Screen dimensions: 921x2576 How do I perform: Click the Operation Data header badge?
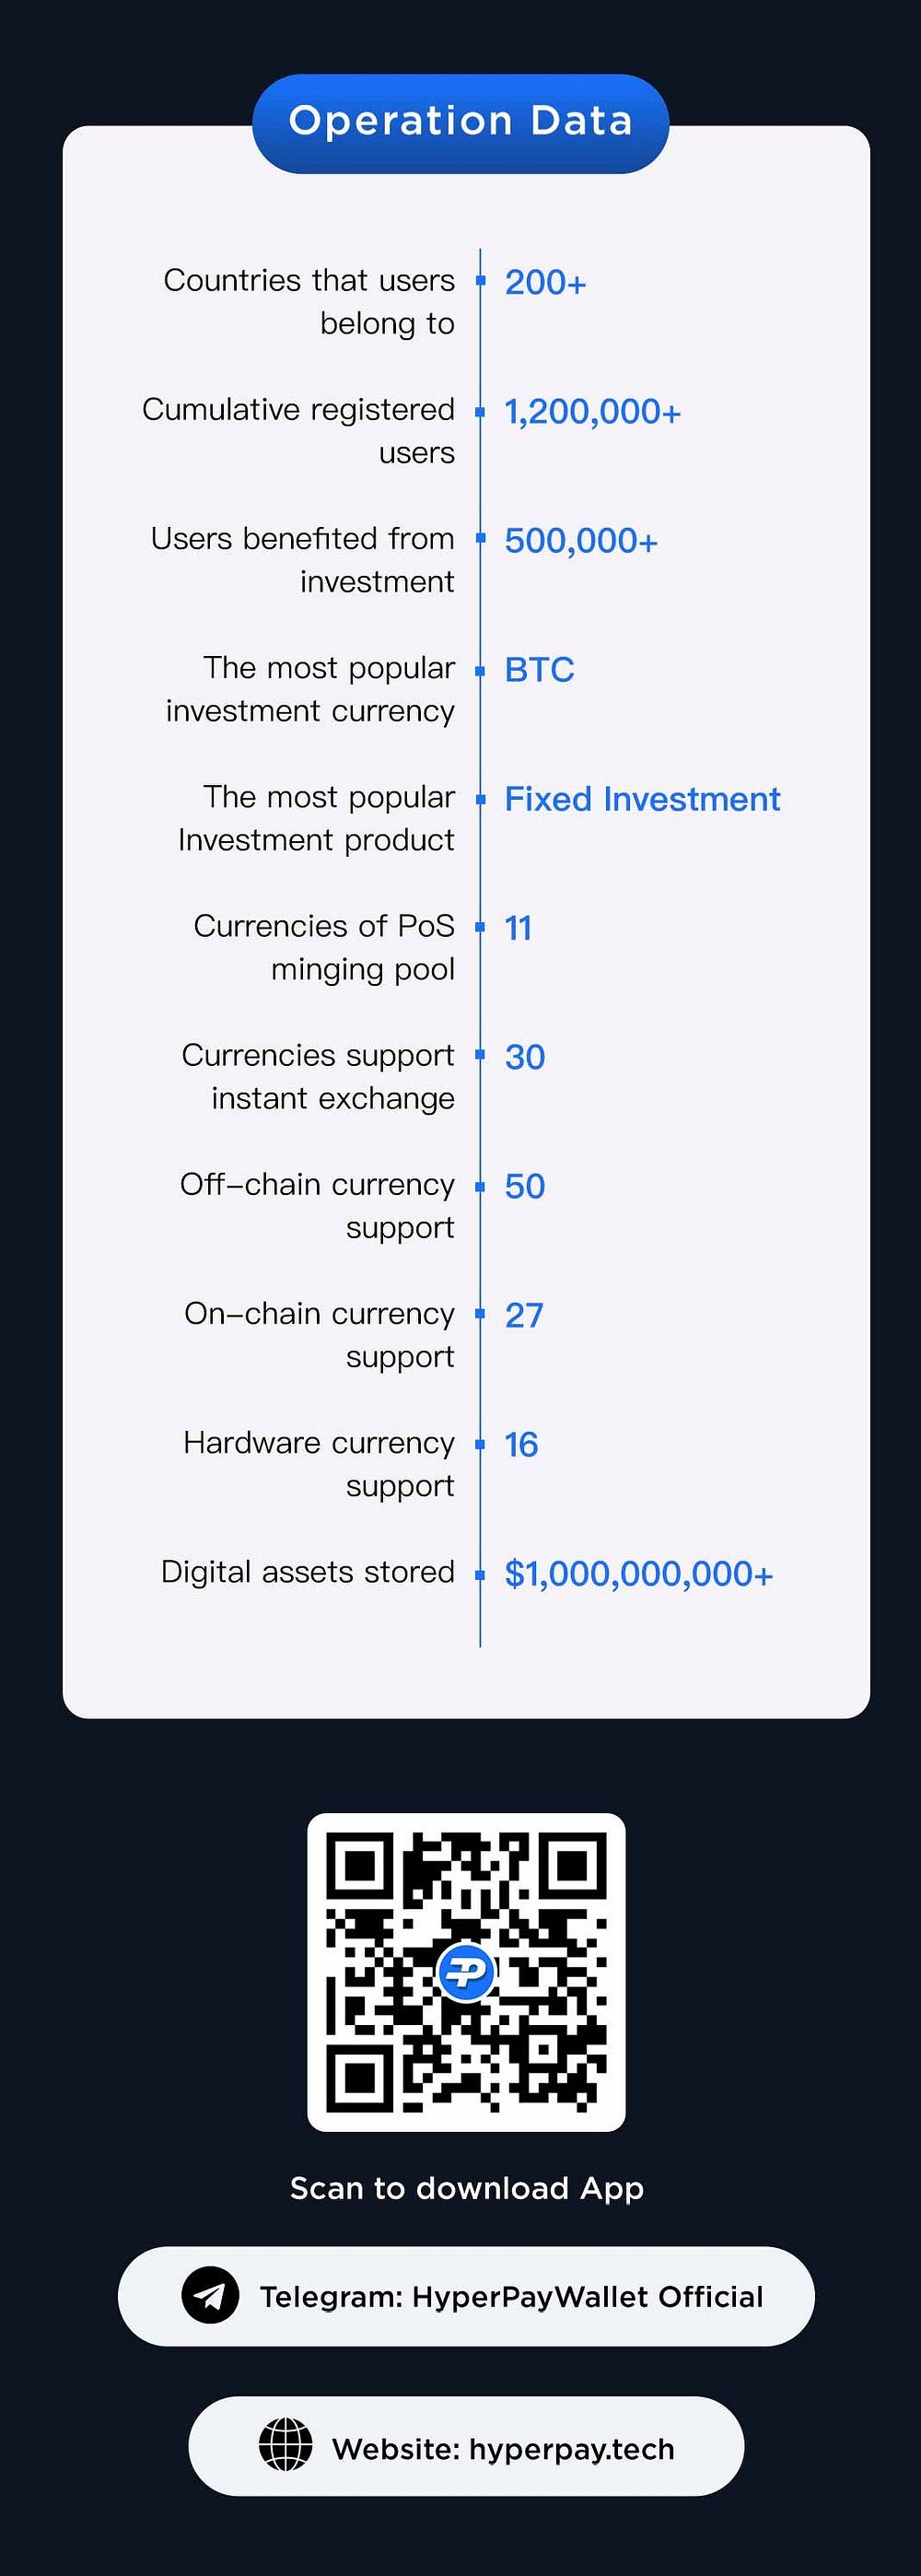pyautogui.click(x=461, y=123)
